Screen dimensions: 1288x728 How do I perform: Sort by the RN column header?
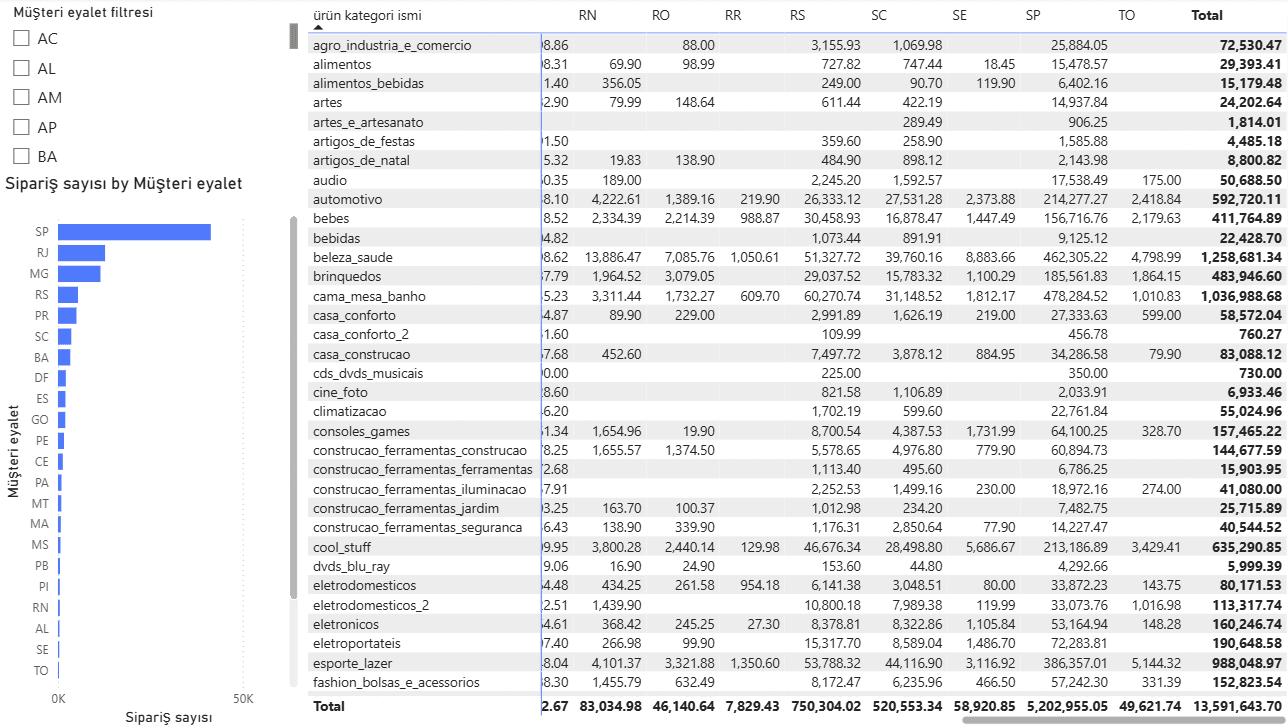(588, 15)
